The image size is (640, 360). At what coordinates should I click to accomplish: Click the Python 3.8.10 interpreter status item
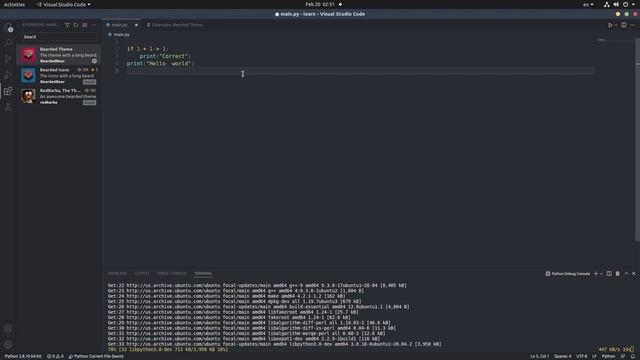pyautogui.click(x=23, y=356)
